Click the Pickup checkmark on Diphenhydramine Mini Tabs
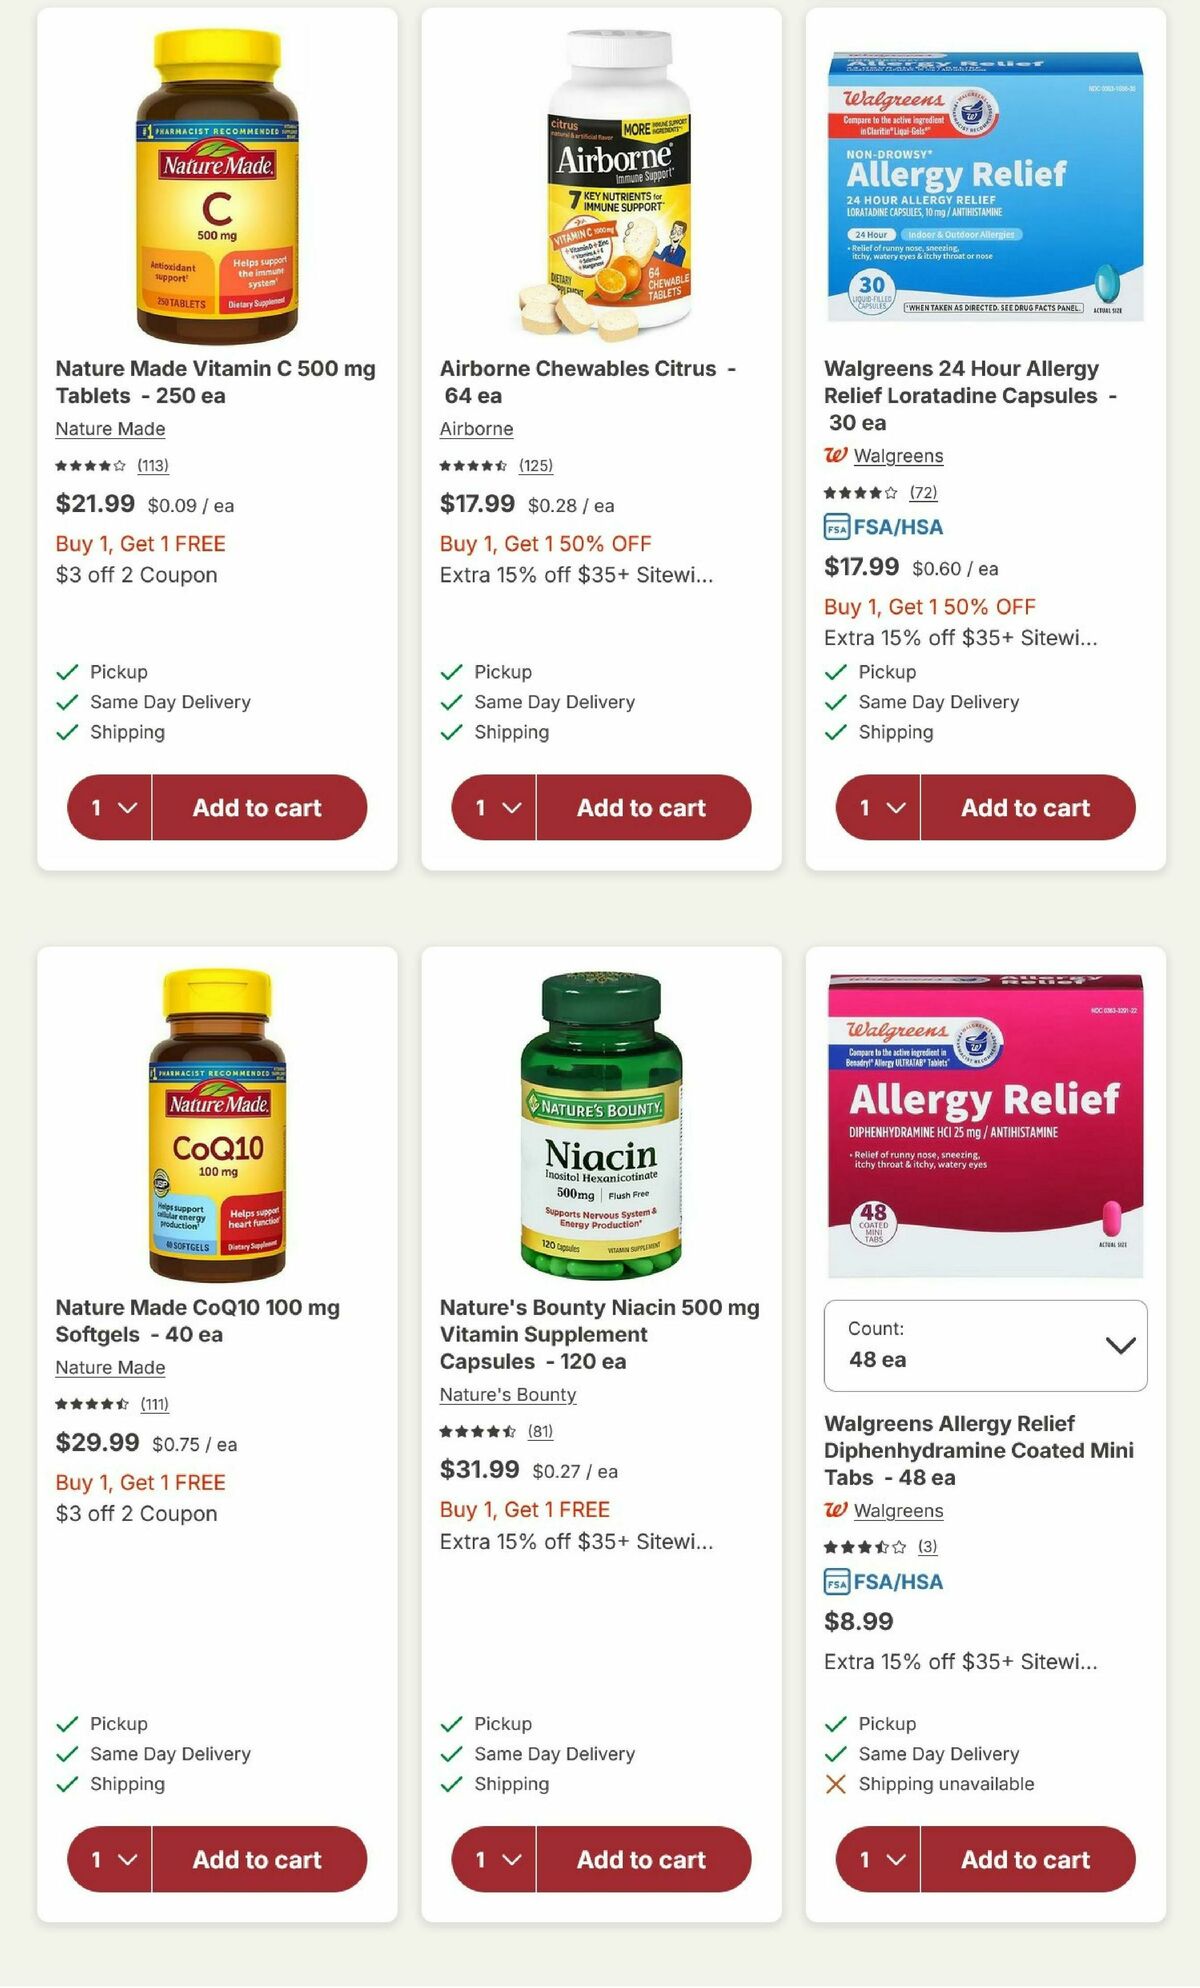The image size is (1200, 1988). click(x=834, y=1723)
